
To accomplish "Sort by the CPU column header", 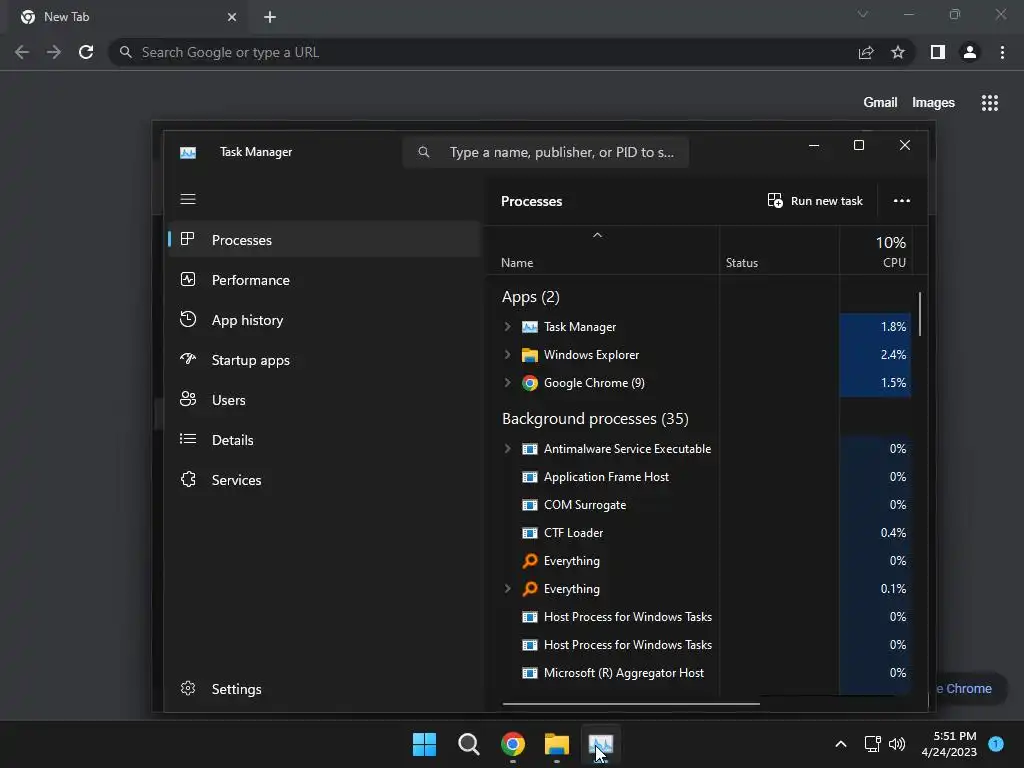I will [876, 251].
